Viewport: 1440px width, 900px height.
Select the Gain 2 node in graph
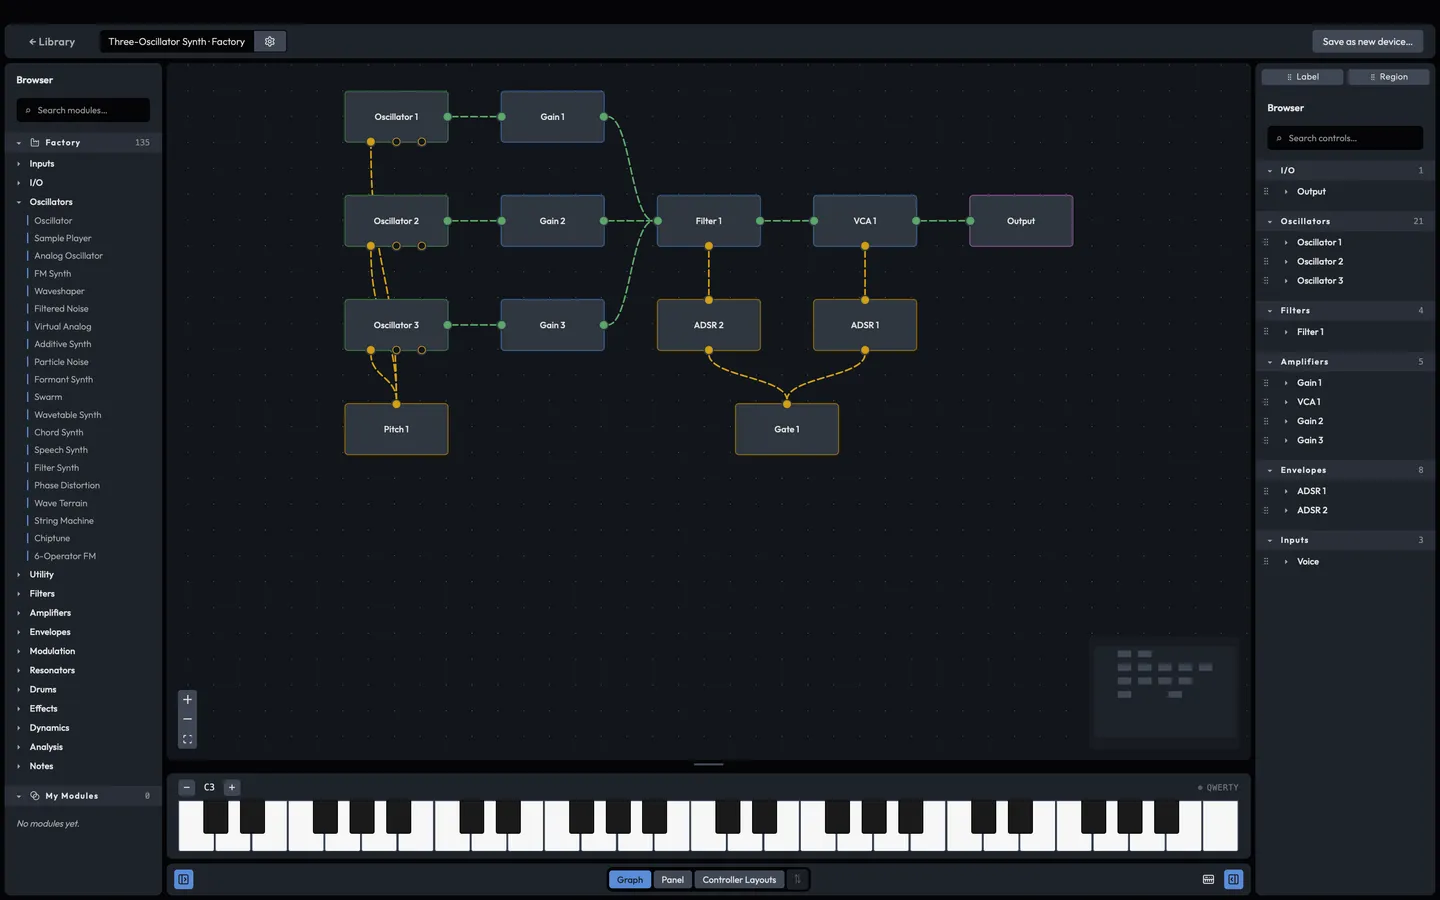pyautogui.click(x=552, y=221)
